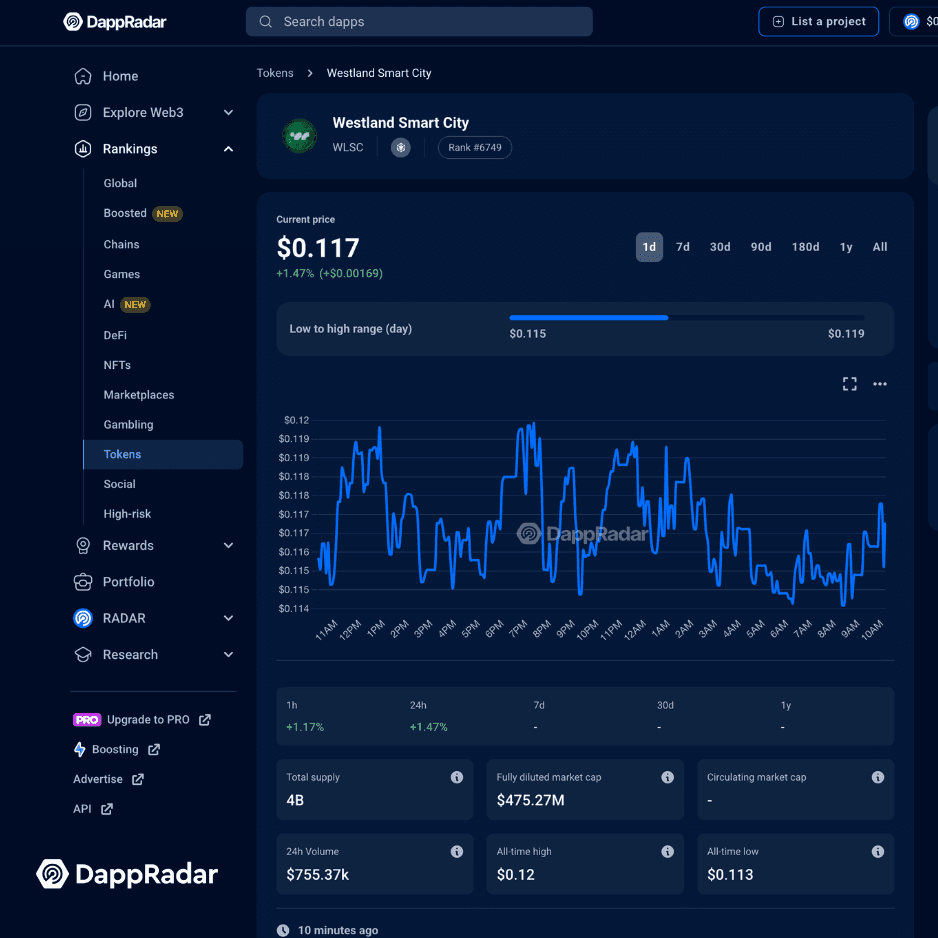Open chart more options ellipsis
938x938 pixels.
(x=879, y=384)
